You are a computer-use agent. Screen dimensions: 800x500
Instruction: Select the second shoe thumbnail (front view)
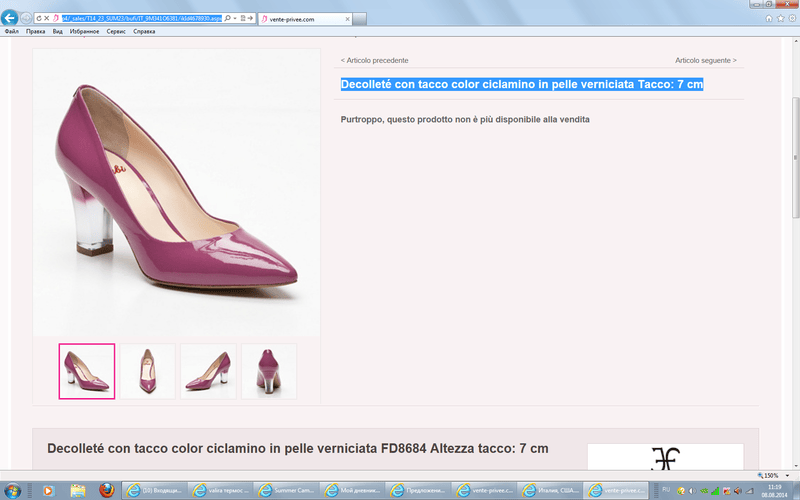[x=147, y=371]
